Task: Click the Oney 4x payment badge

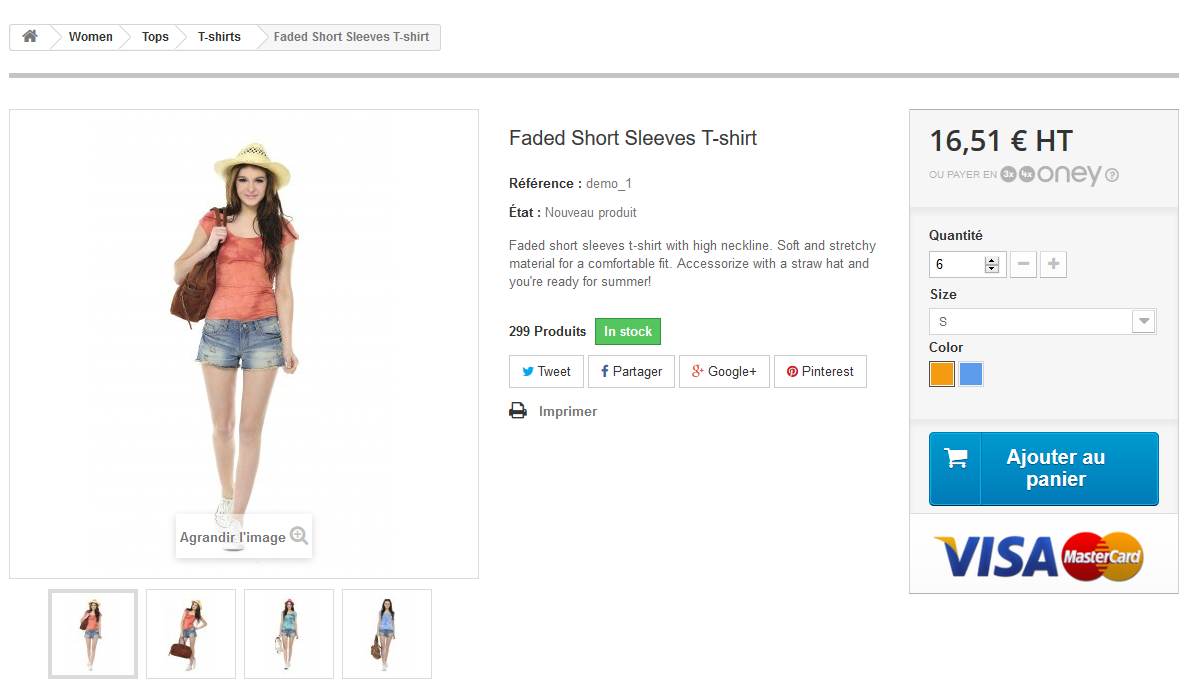Action: click(x=1026, y=174)
